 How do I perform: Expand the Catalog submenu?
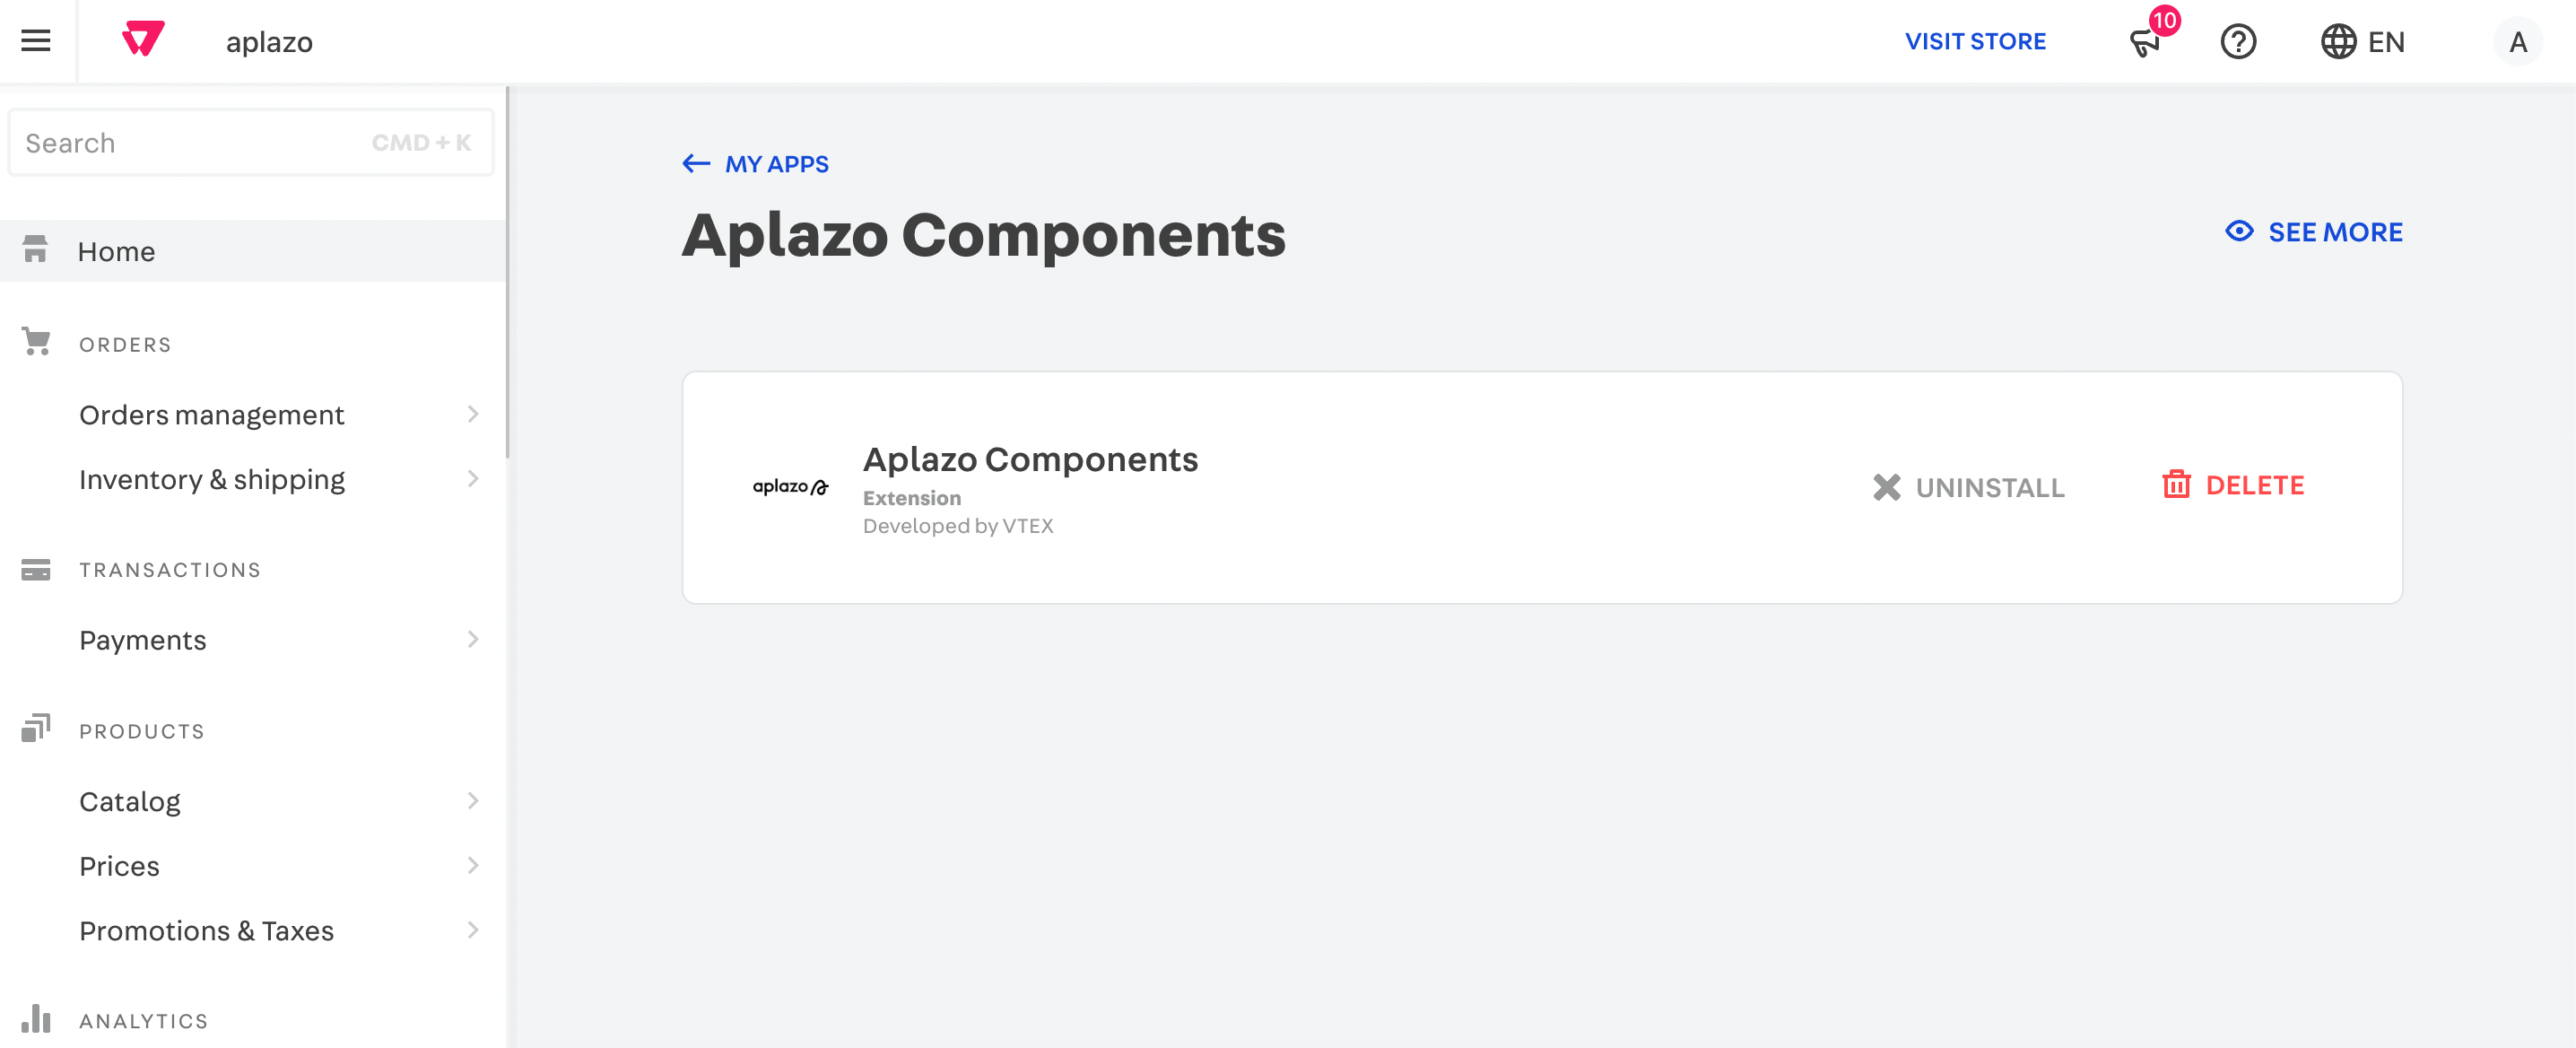(x=473, y=801)
